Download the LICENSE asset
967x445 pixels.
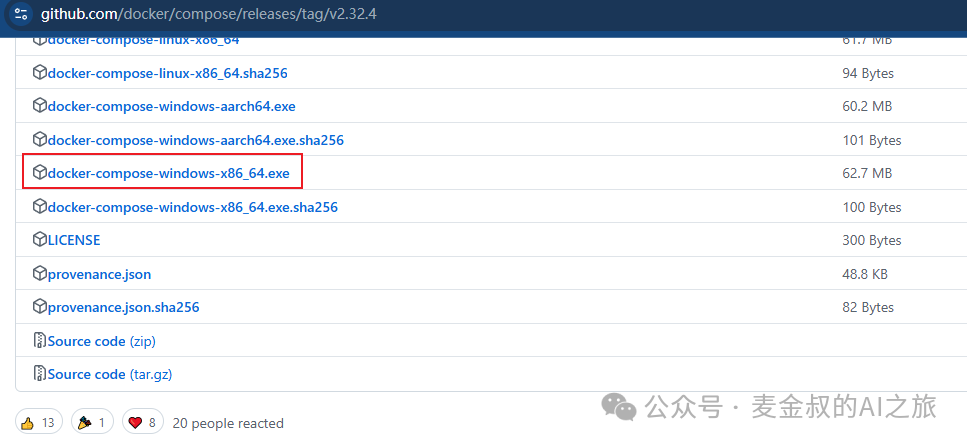pyautogui.click(x=74, y=240)
